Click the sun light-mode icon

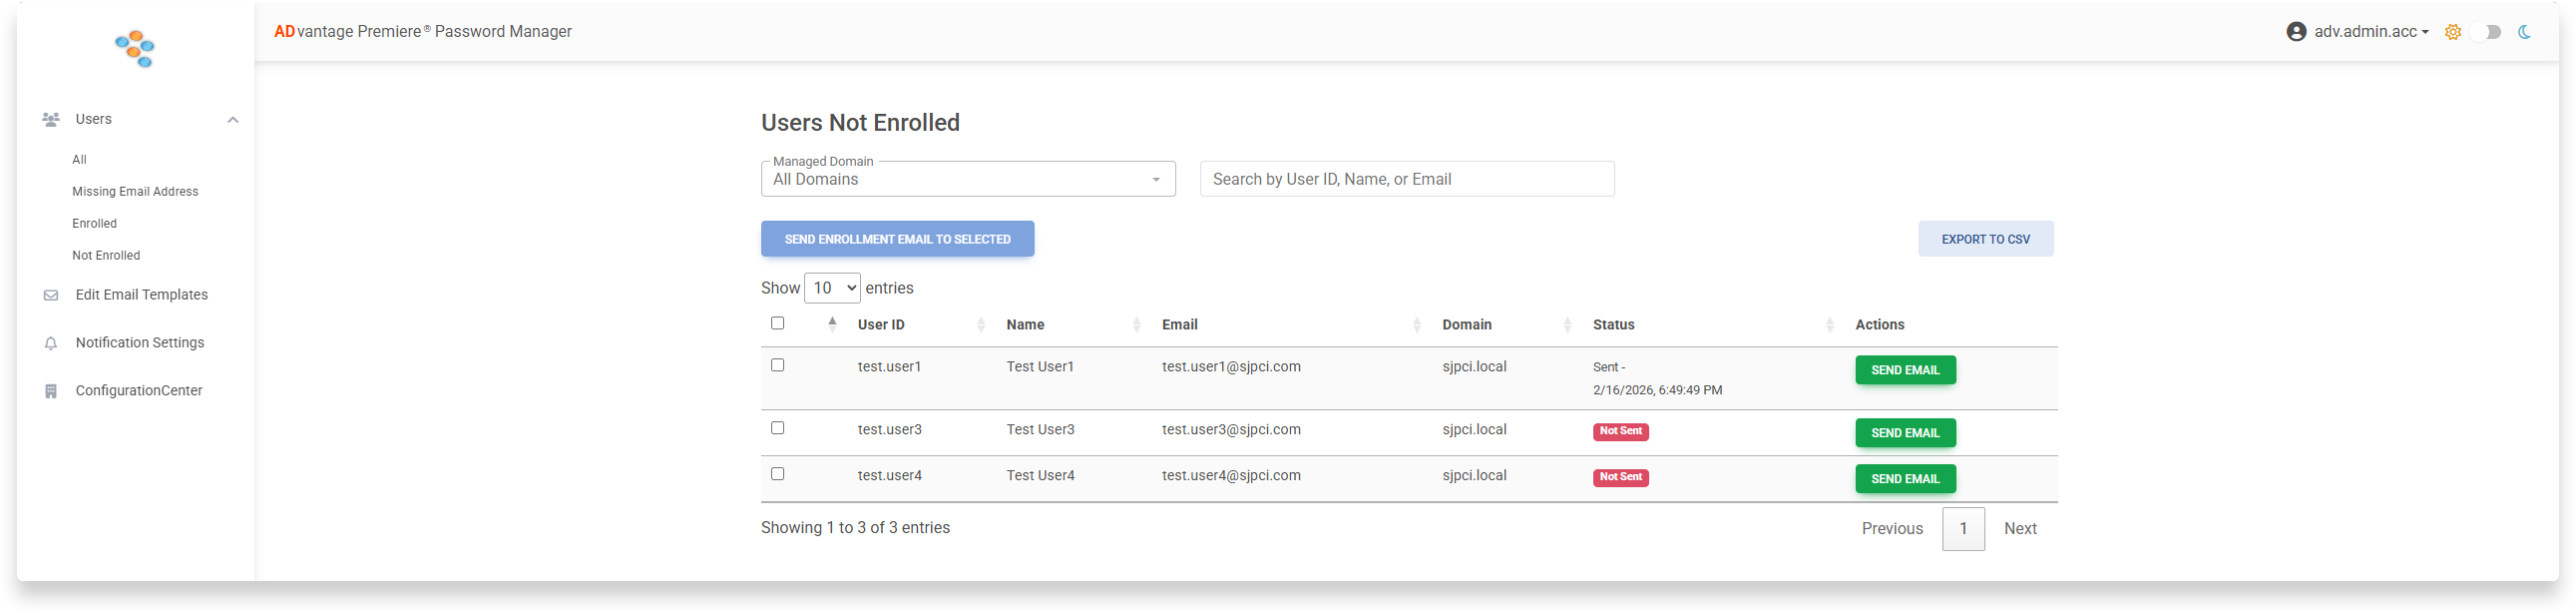click(x=2453, y=32)
